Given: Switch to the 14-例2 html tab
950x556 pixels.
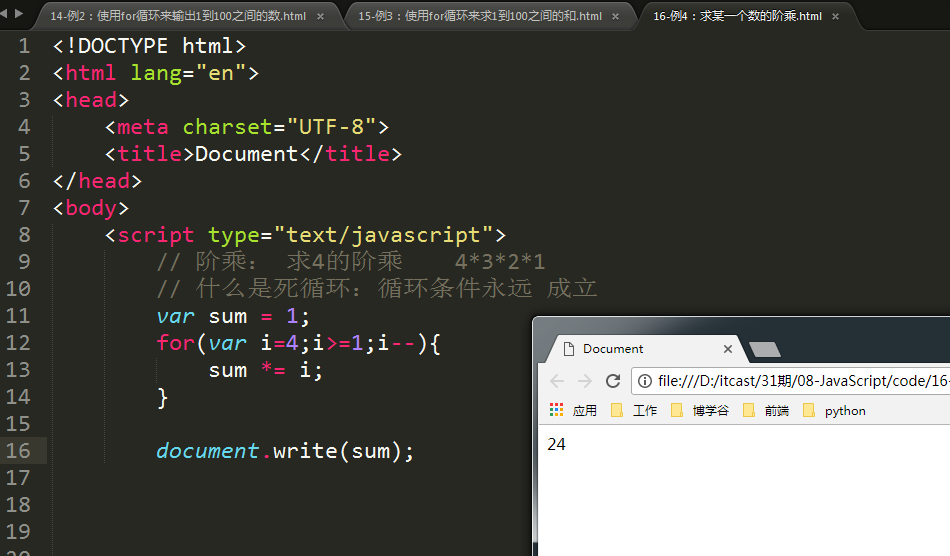Looking at the screenshot, I should [x=178, y=16].
